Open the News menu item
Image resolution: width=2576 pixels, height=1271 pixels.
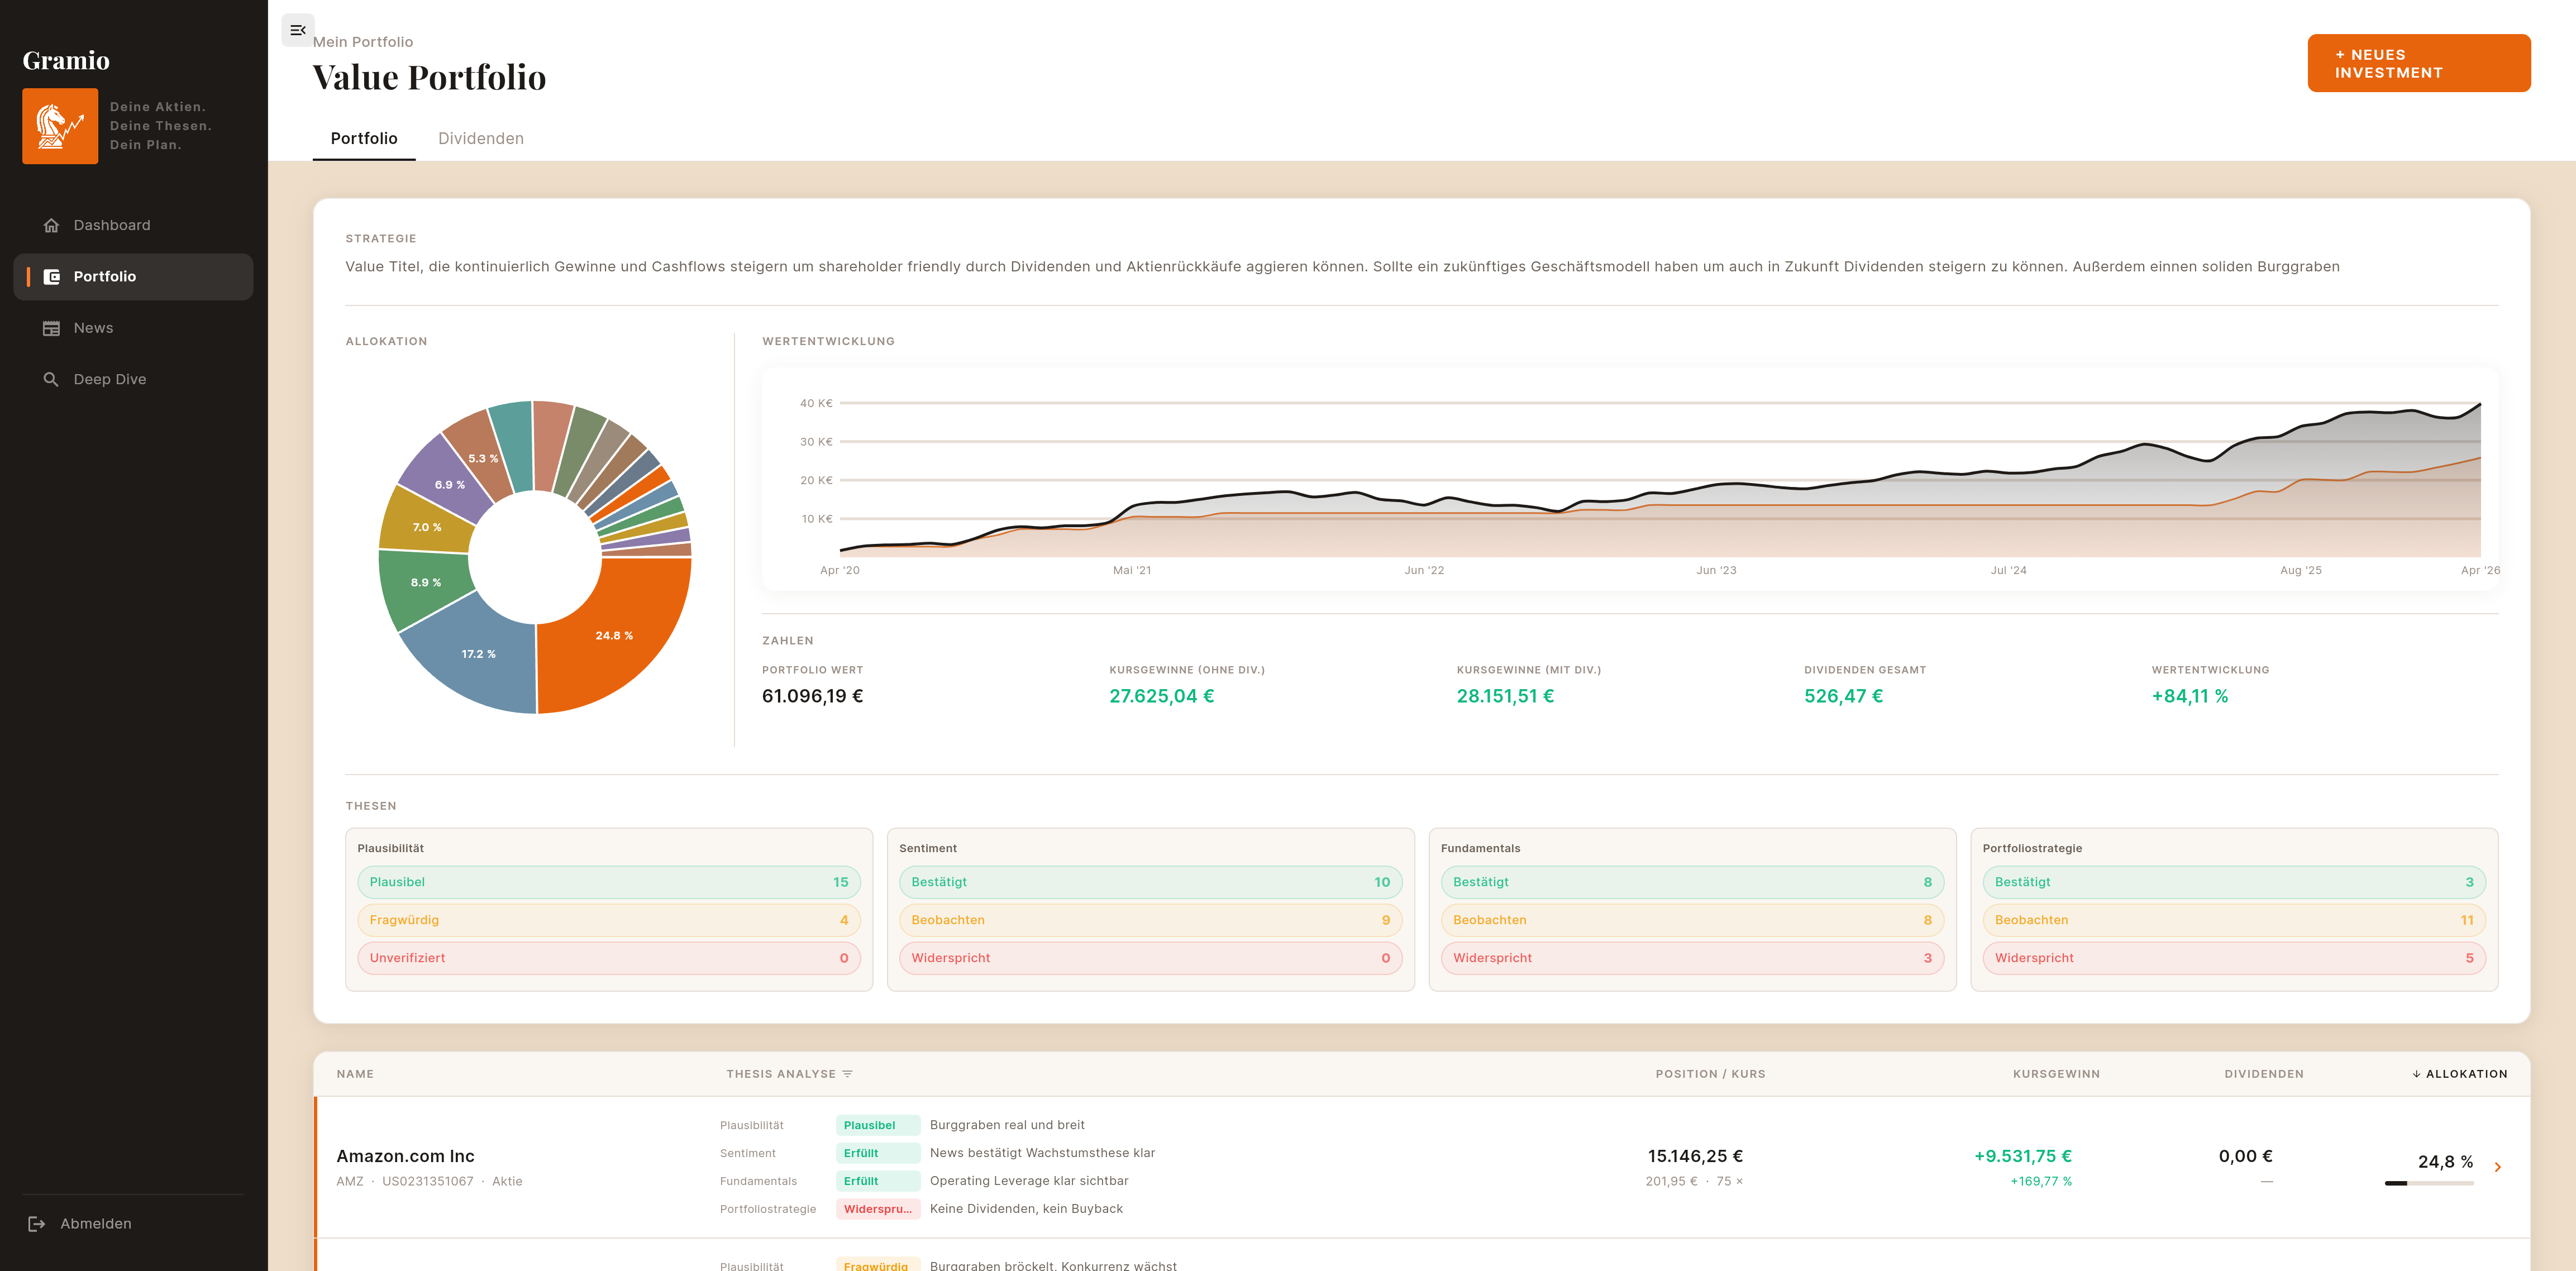[133, 328]
